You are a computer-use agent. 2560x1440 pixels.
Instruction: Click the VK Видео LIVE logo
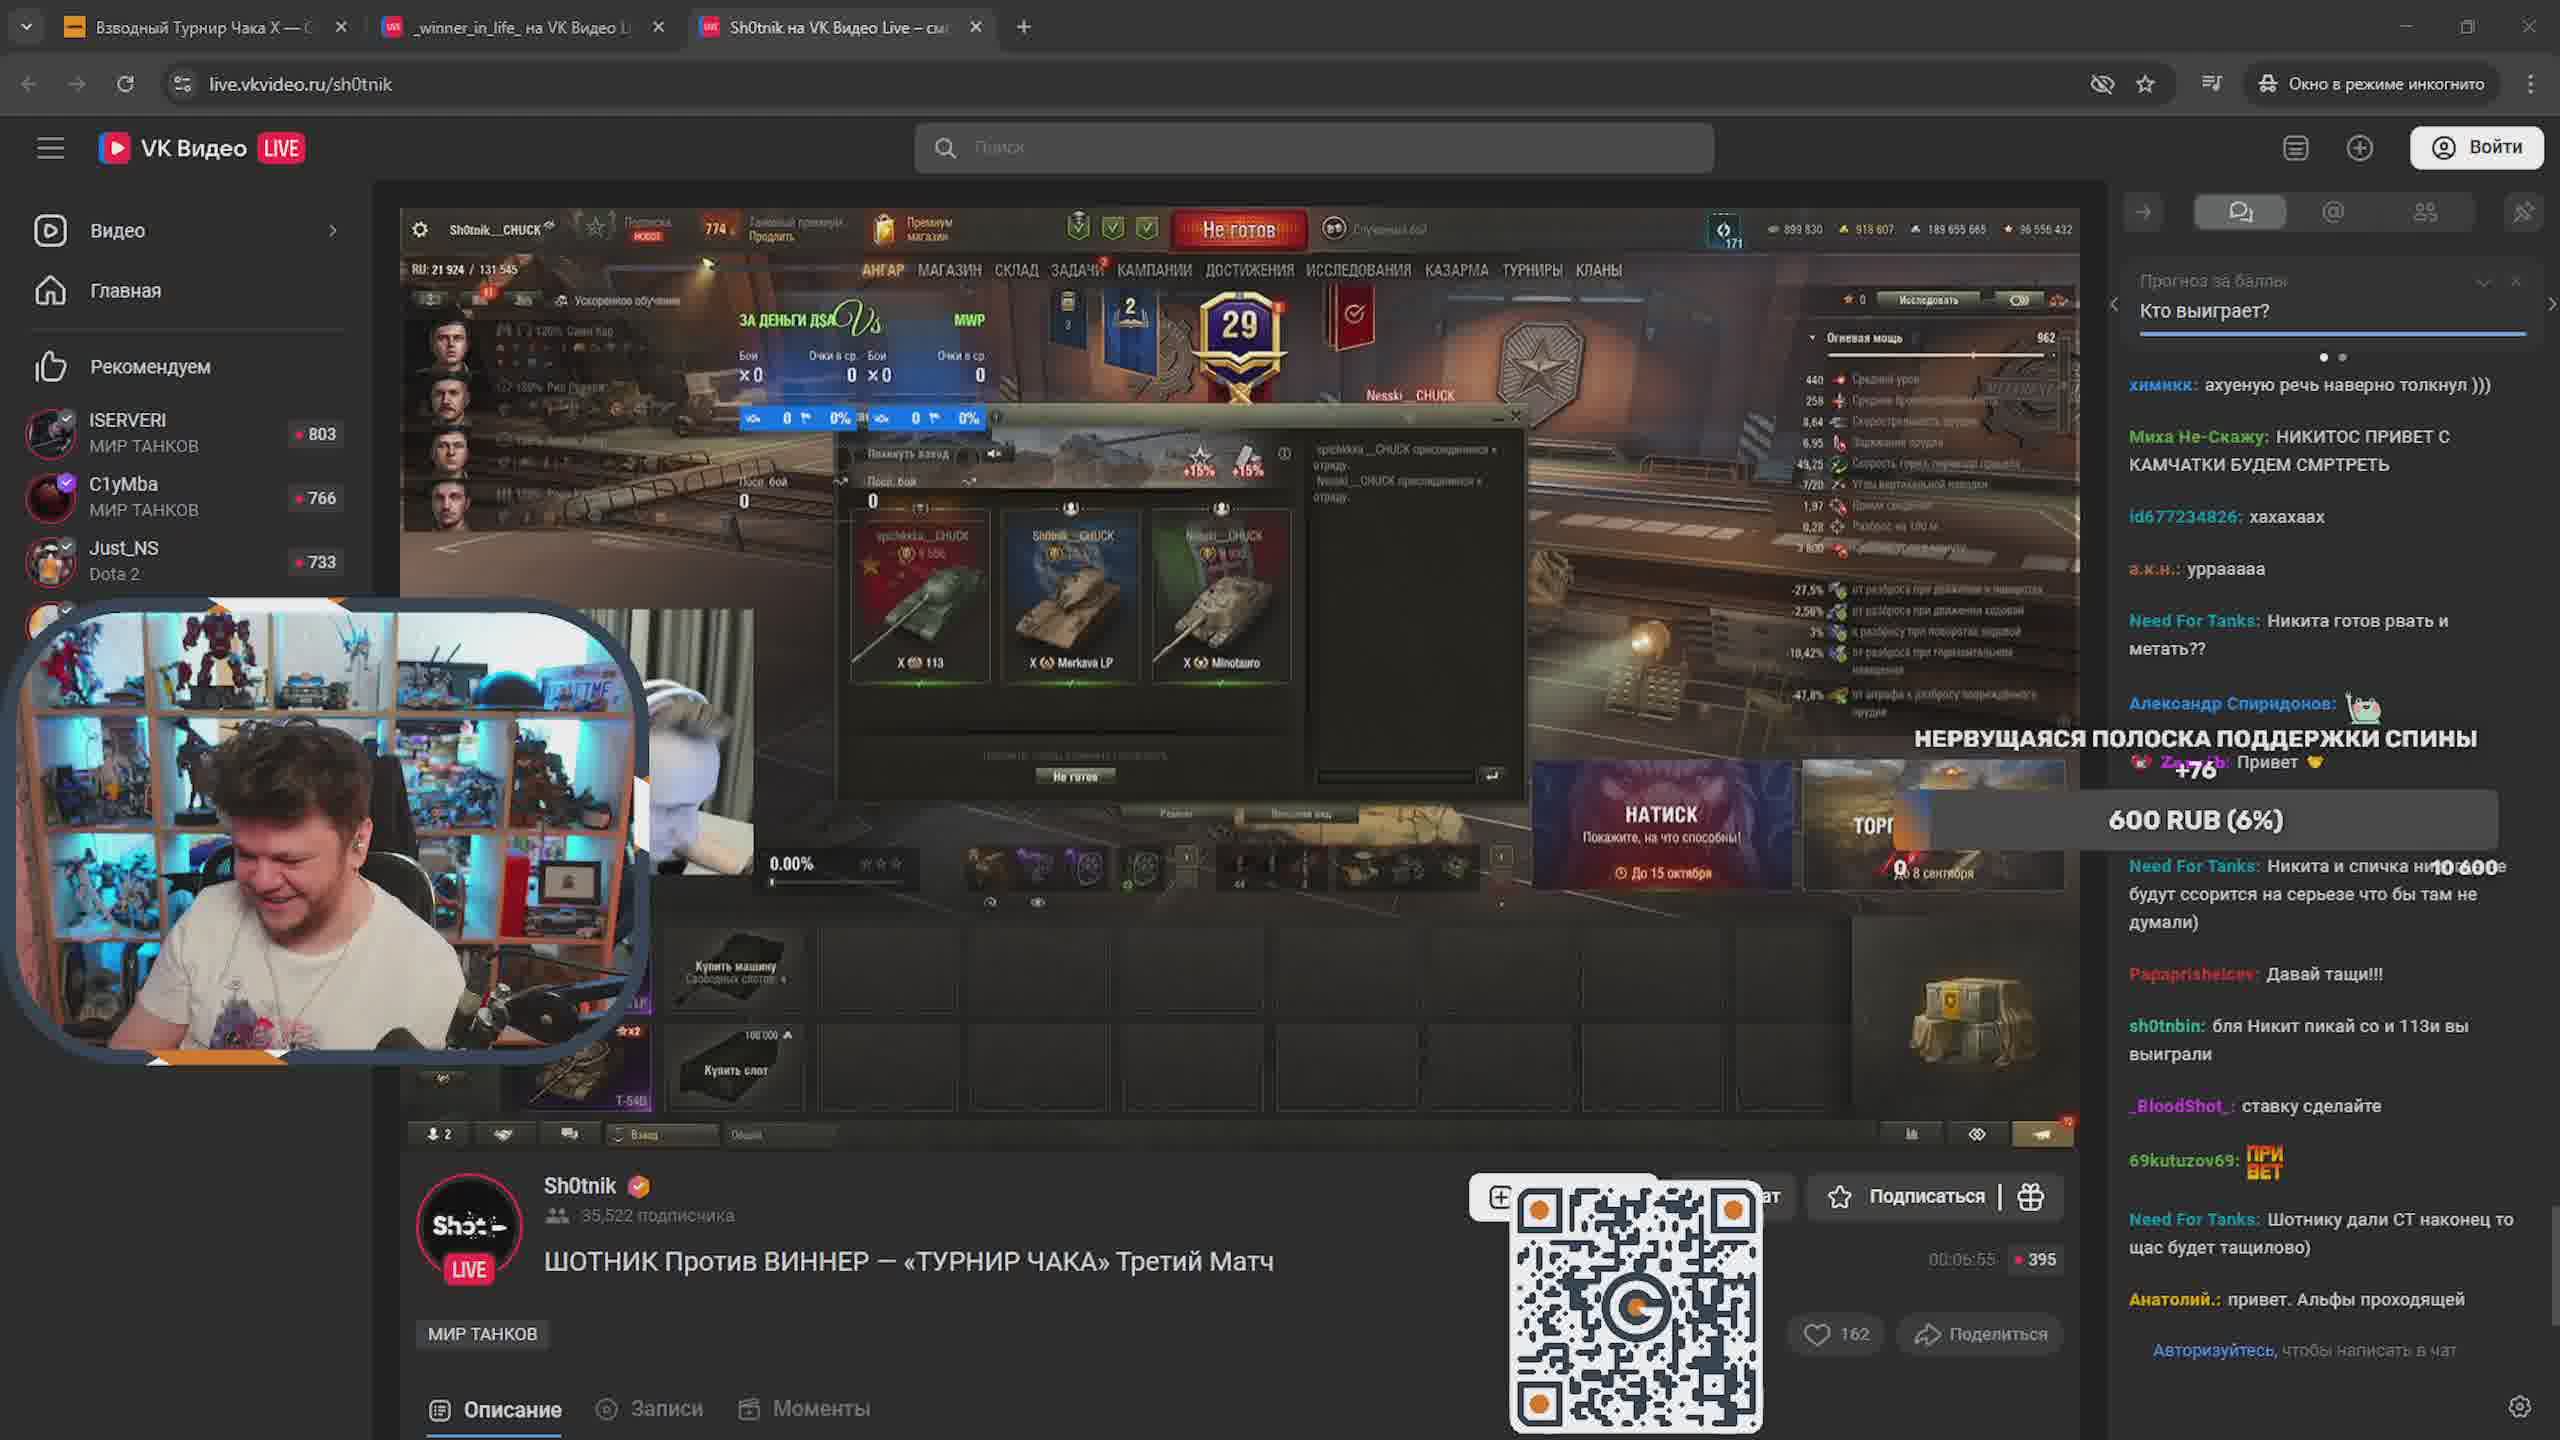(202, 148)
